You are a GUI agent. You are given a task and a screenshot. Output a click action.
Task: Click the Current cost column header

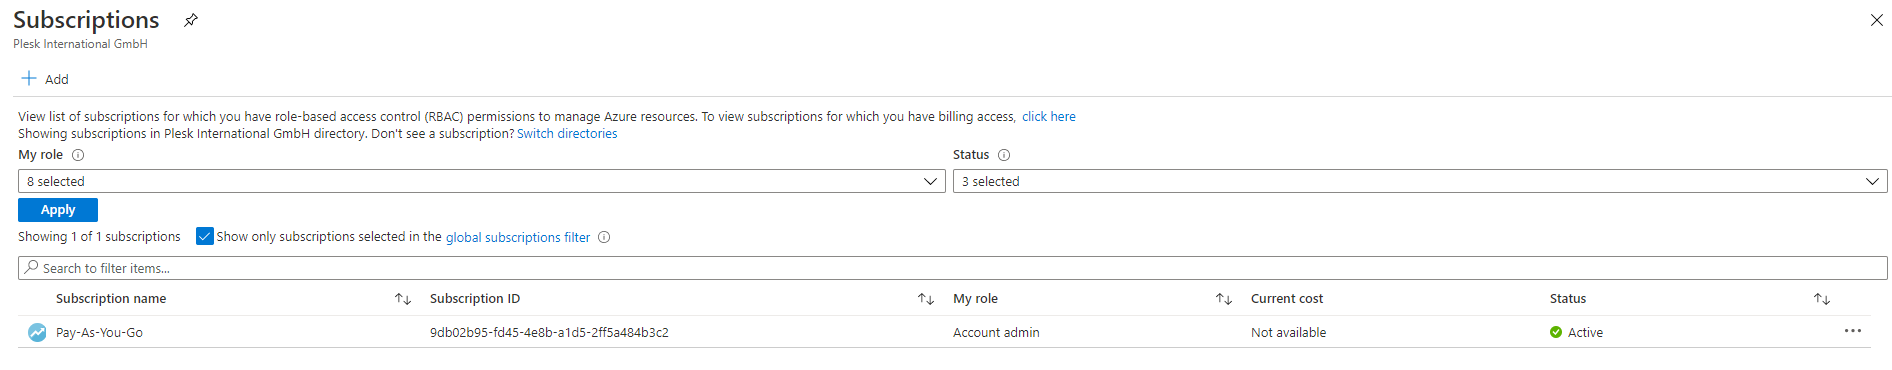coord(1287,299)
